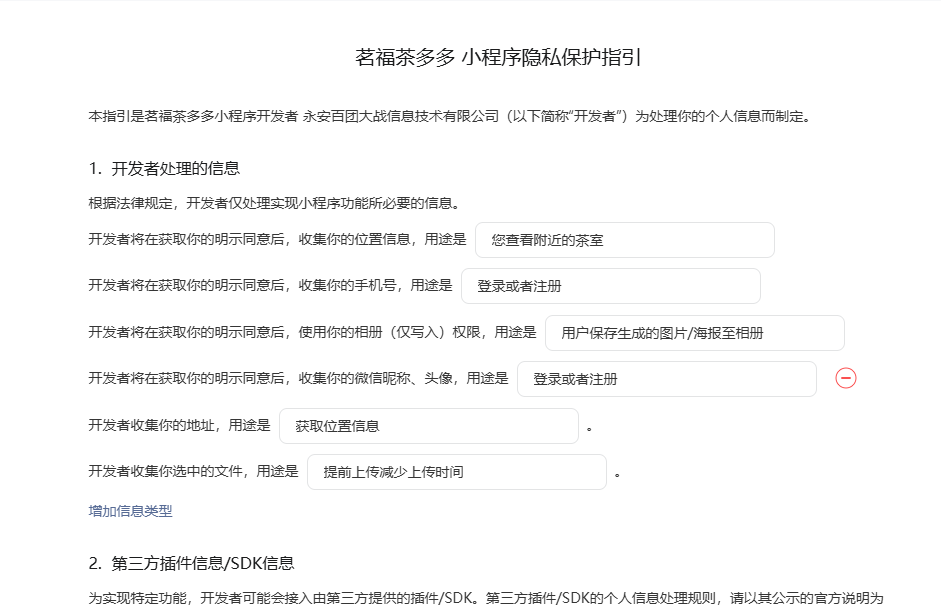Click the label 收集你的微信昵称、头像
This screenshot has width=941, height=609.
tap(375, 378)
